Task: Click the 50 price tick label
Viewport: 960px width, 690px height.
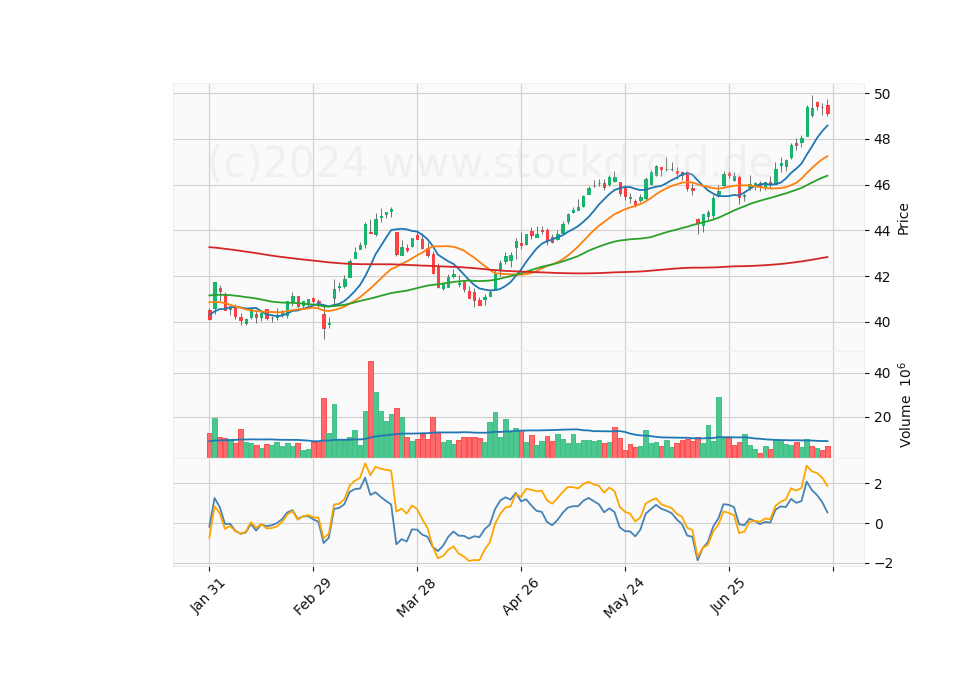Action: coord(882,94)
